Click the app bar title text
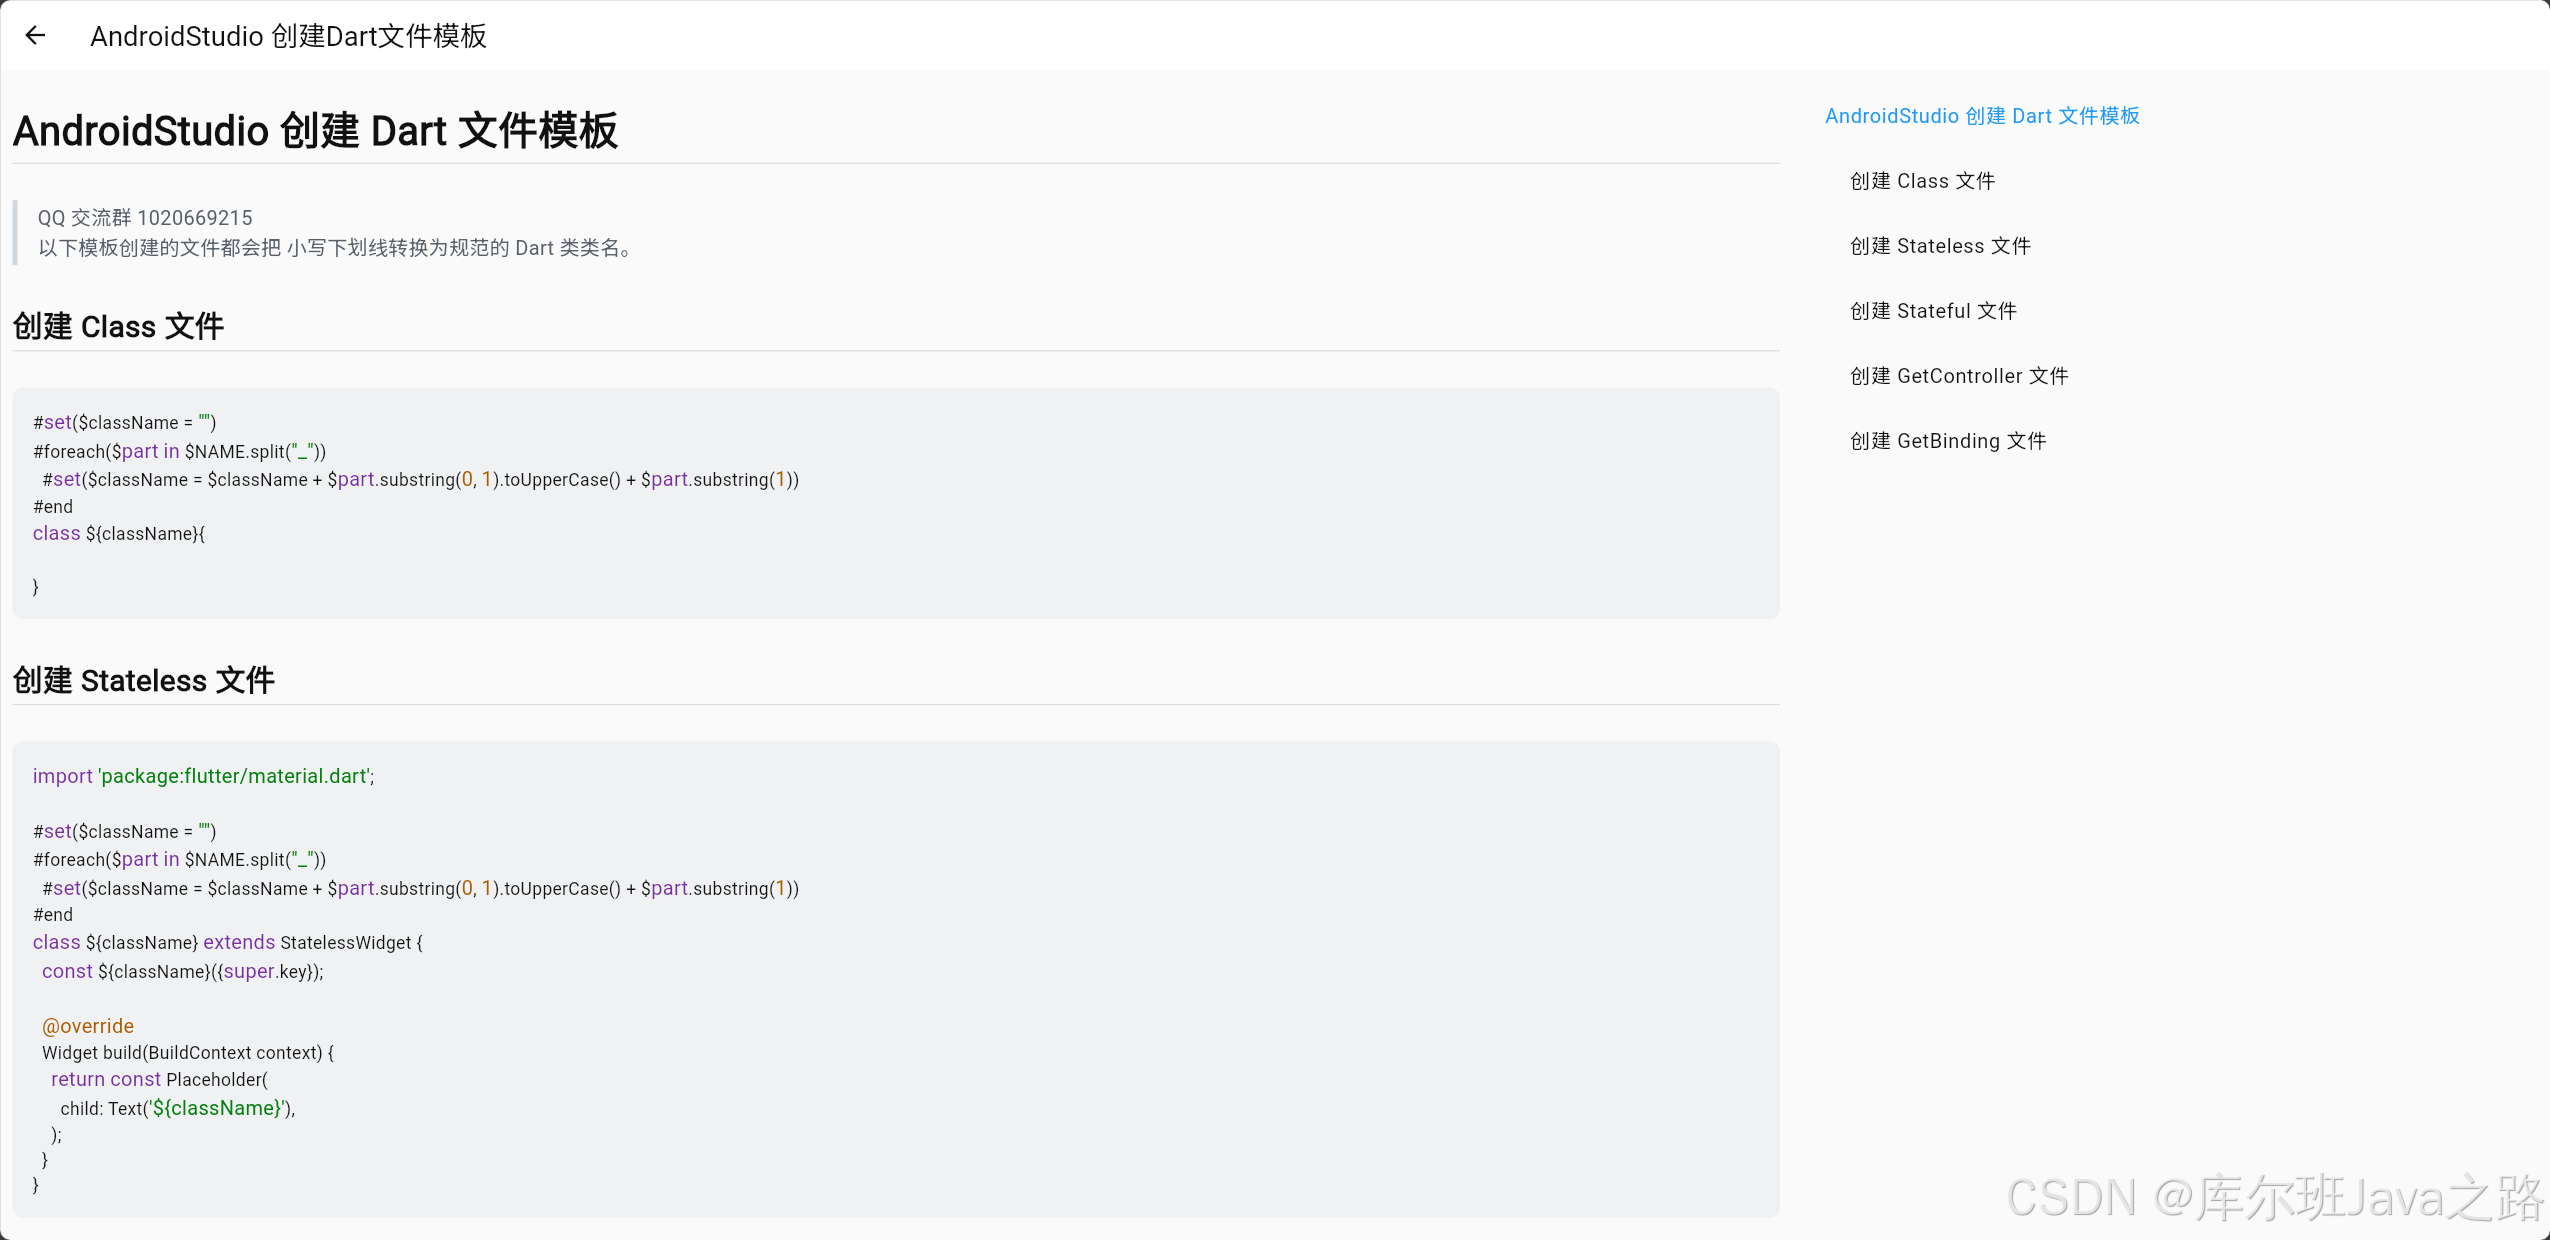The height and width of the screenshot is (1240, 2550). [288, 36]
